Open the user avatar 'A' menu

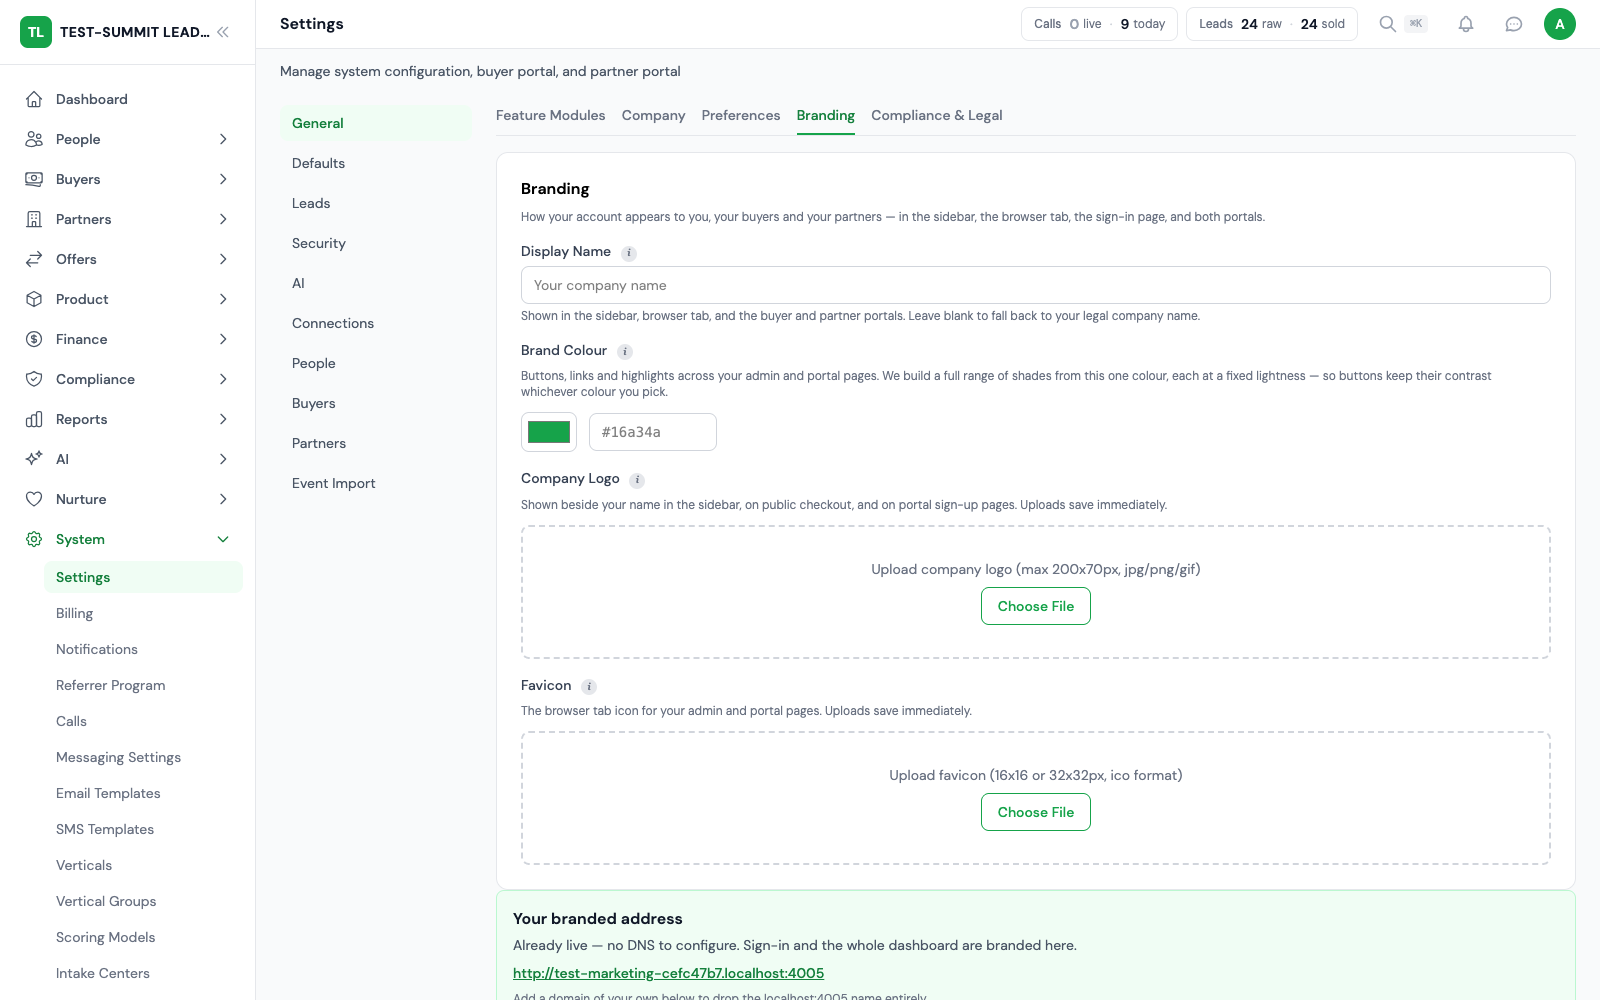tap(1560, 24)
